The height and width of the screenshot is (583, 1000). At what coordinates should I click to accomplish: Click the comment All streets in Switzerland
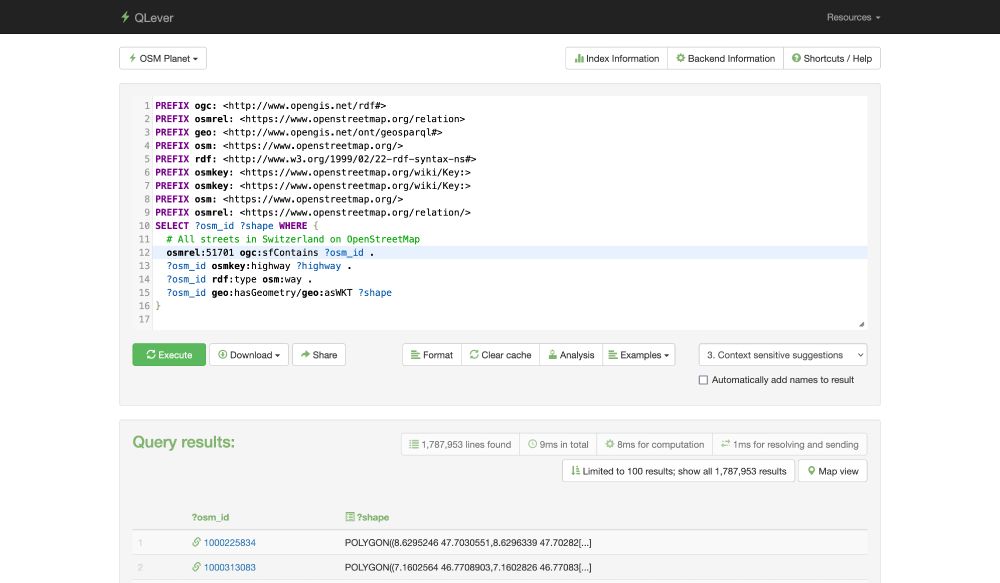coord(293,239)
